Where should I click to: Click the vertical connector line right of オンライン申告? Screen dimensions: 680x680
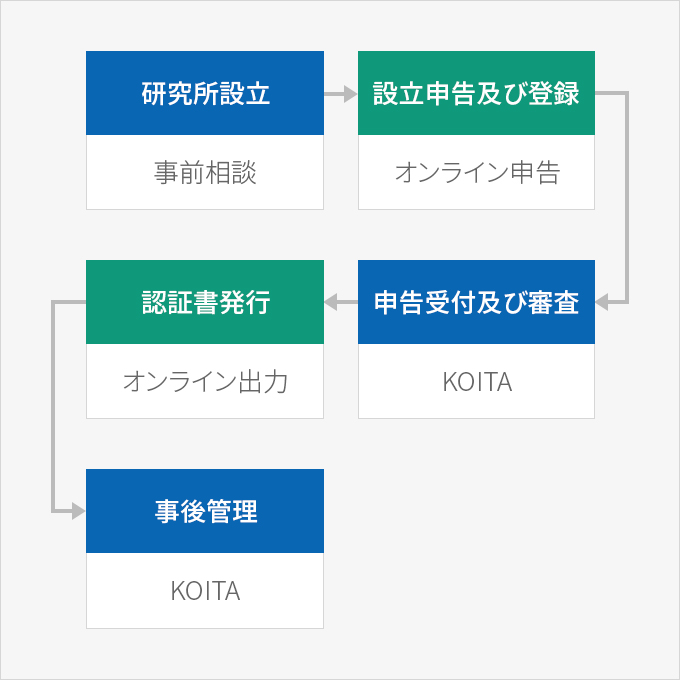627,197
